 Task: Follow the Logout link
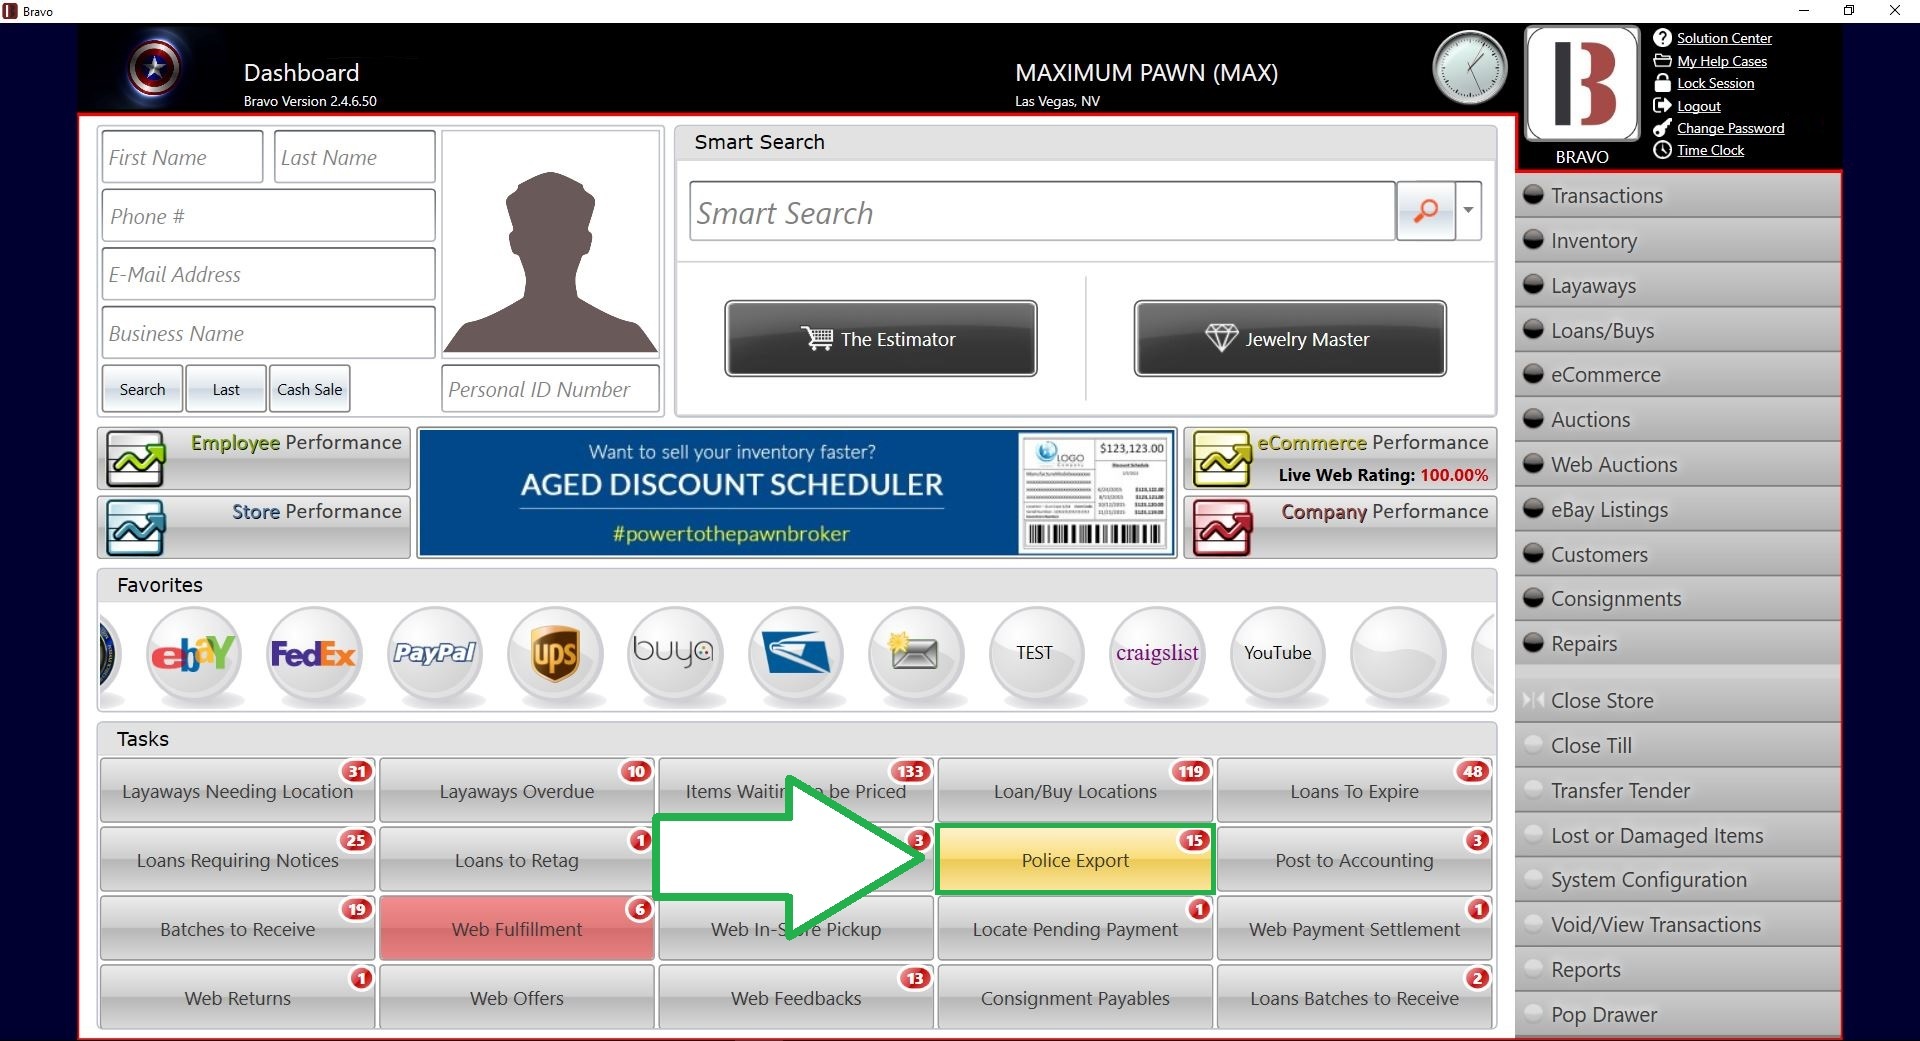pyautogui.click(x=1698, y=106)
